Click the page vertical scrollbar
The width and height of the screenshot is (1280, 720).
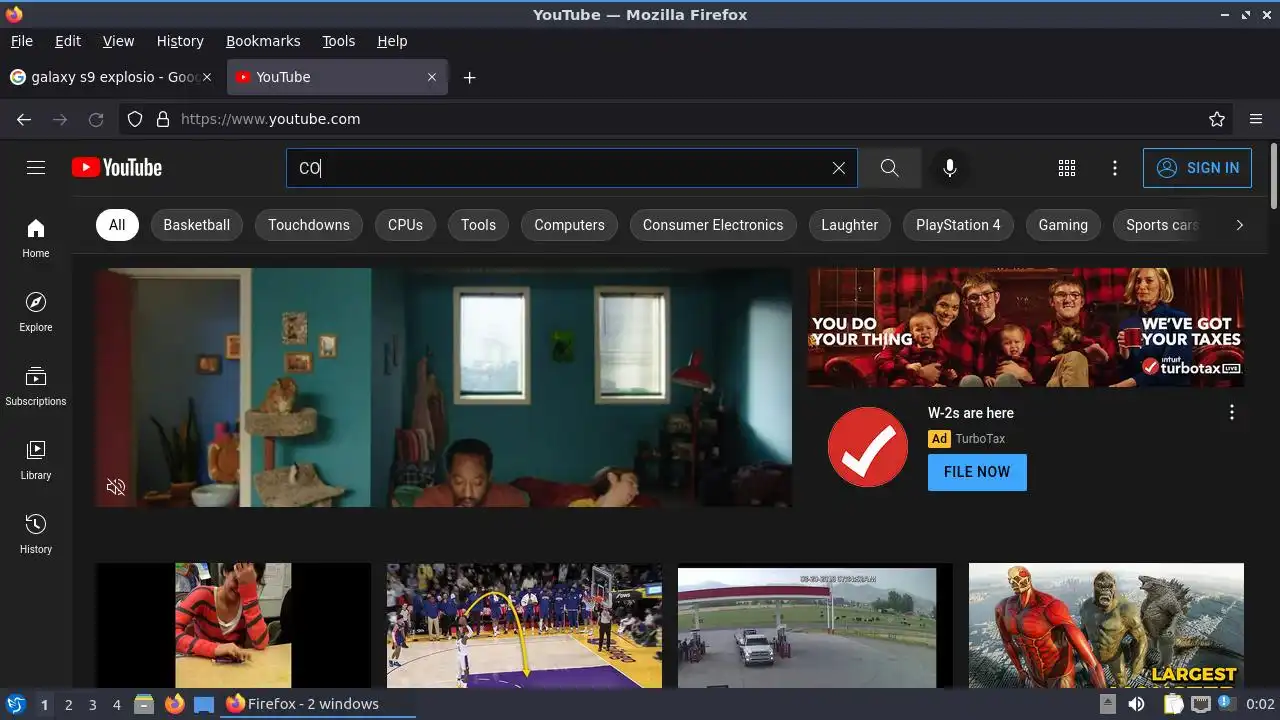coord(1273,176)
